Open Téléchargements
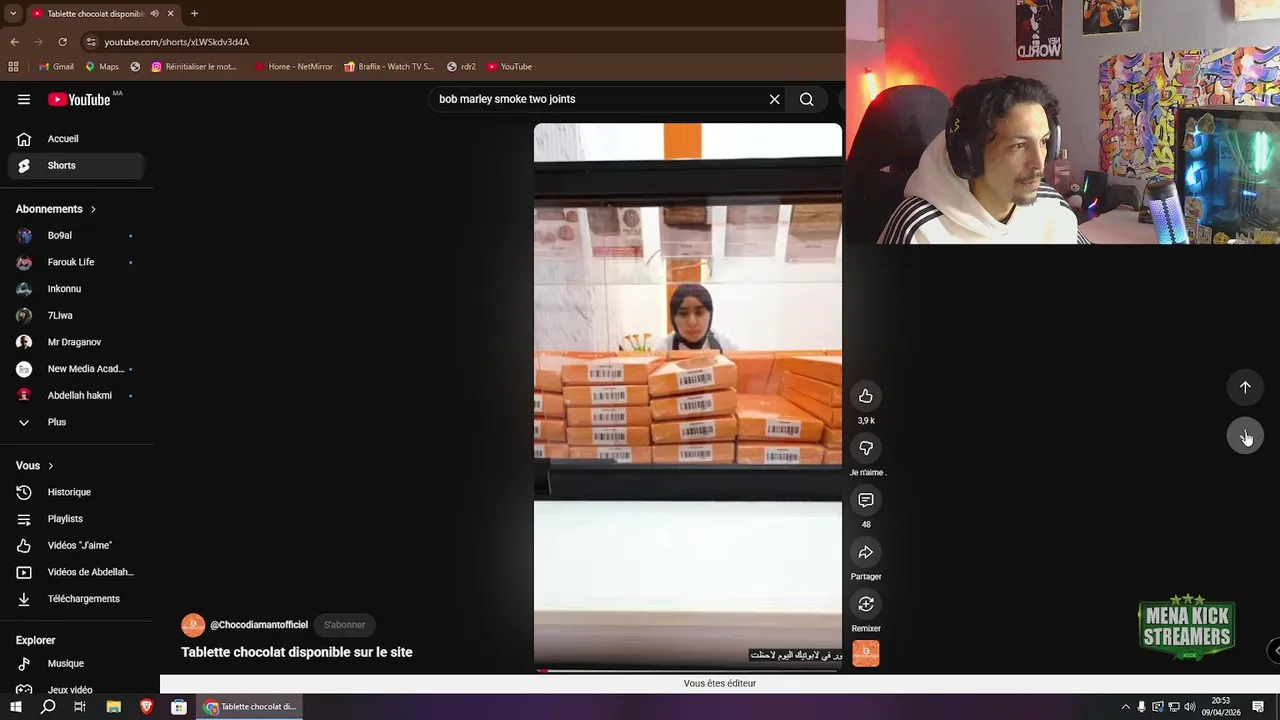The width and height of the screenshot is (1280, 720). point(76,599)
